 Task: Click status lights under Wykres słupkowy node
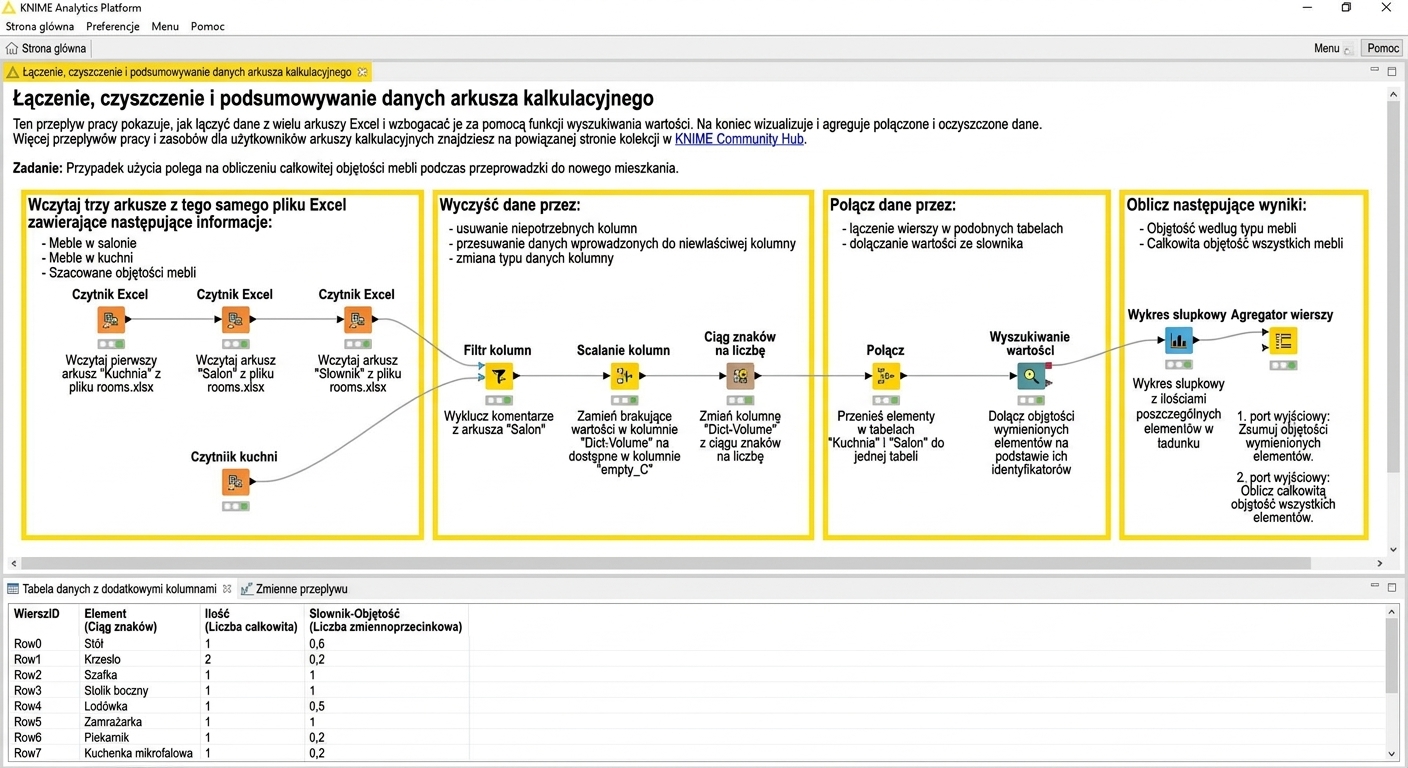tap(1178, 365)
